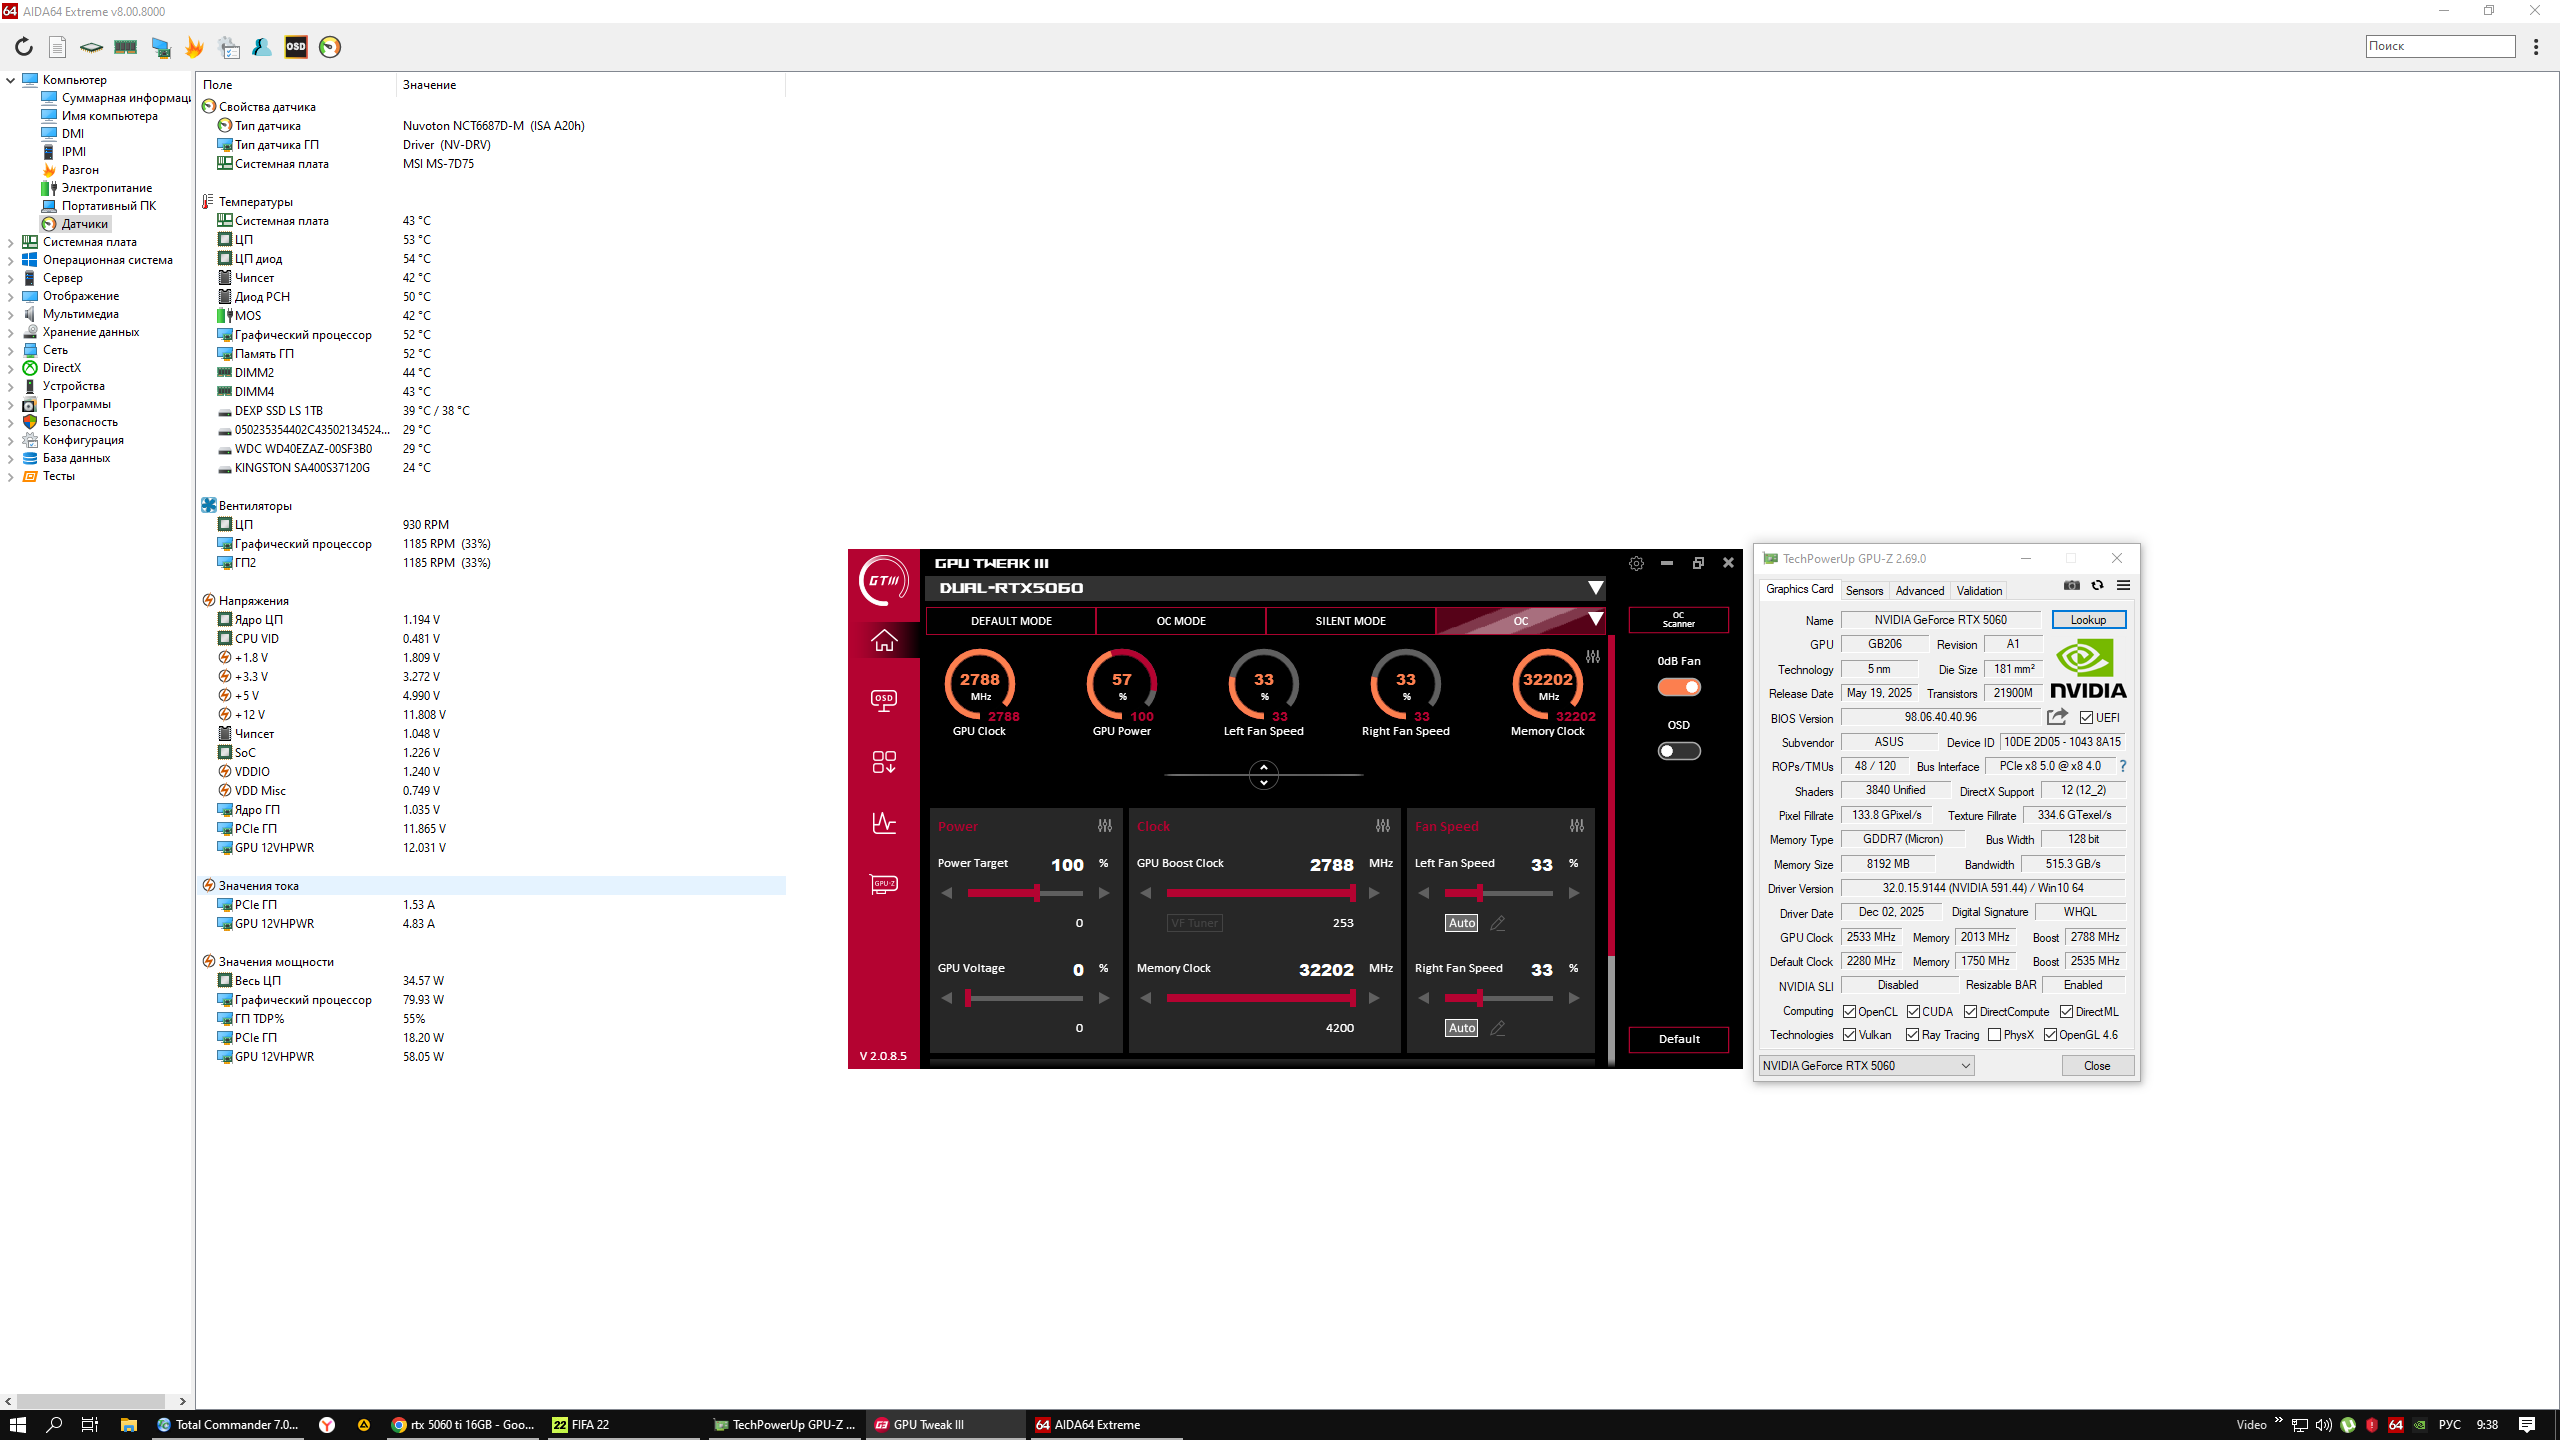Click the Close button in GPU-Z
The width and height of the screenshot is (2560, 1440).
[2097, 1066]
